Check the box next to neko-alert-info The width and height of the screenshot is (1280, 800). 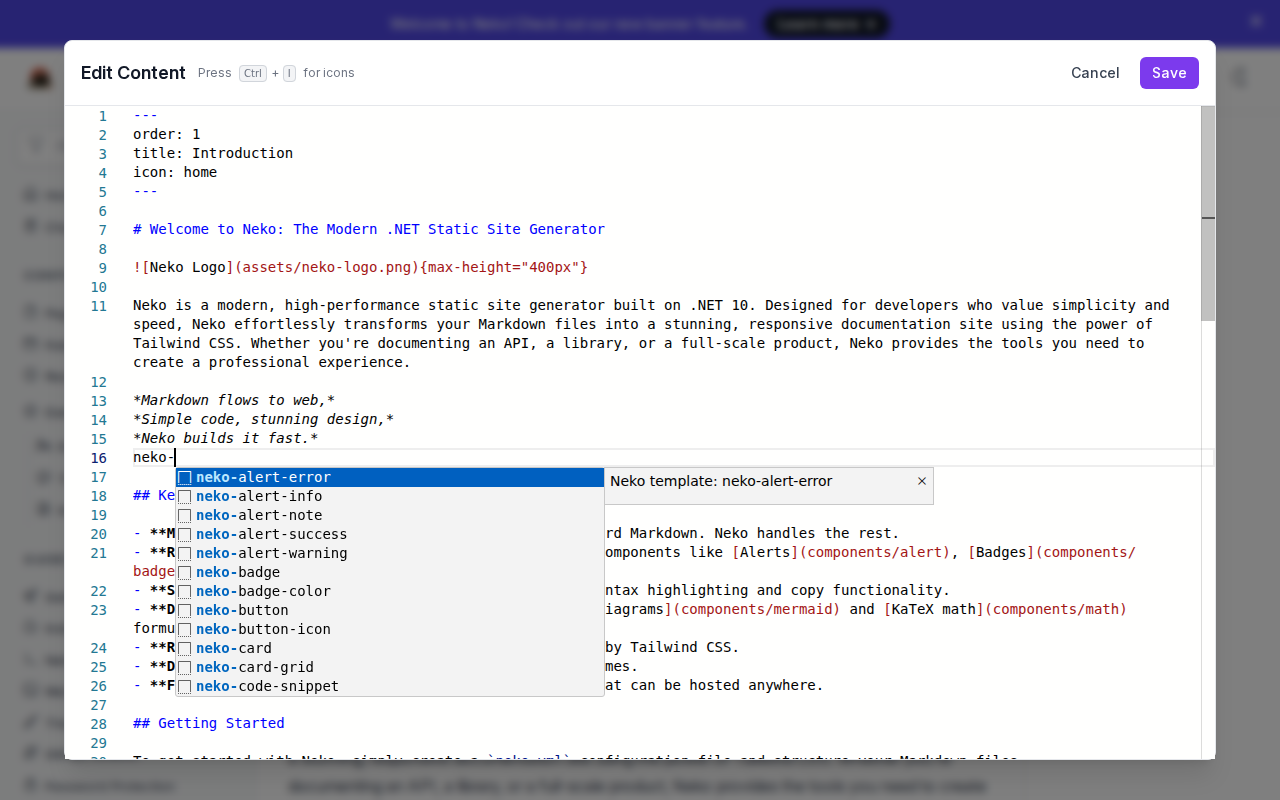pos(185,496)
